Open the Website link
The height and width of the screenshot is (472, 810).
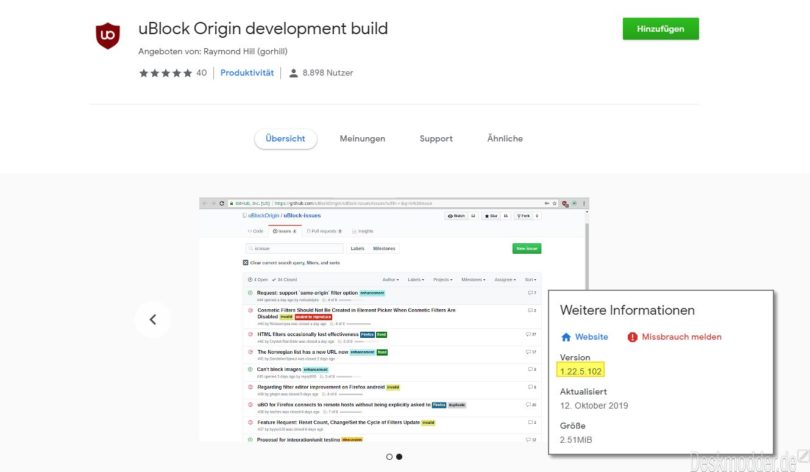[591, 337]
